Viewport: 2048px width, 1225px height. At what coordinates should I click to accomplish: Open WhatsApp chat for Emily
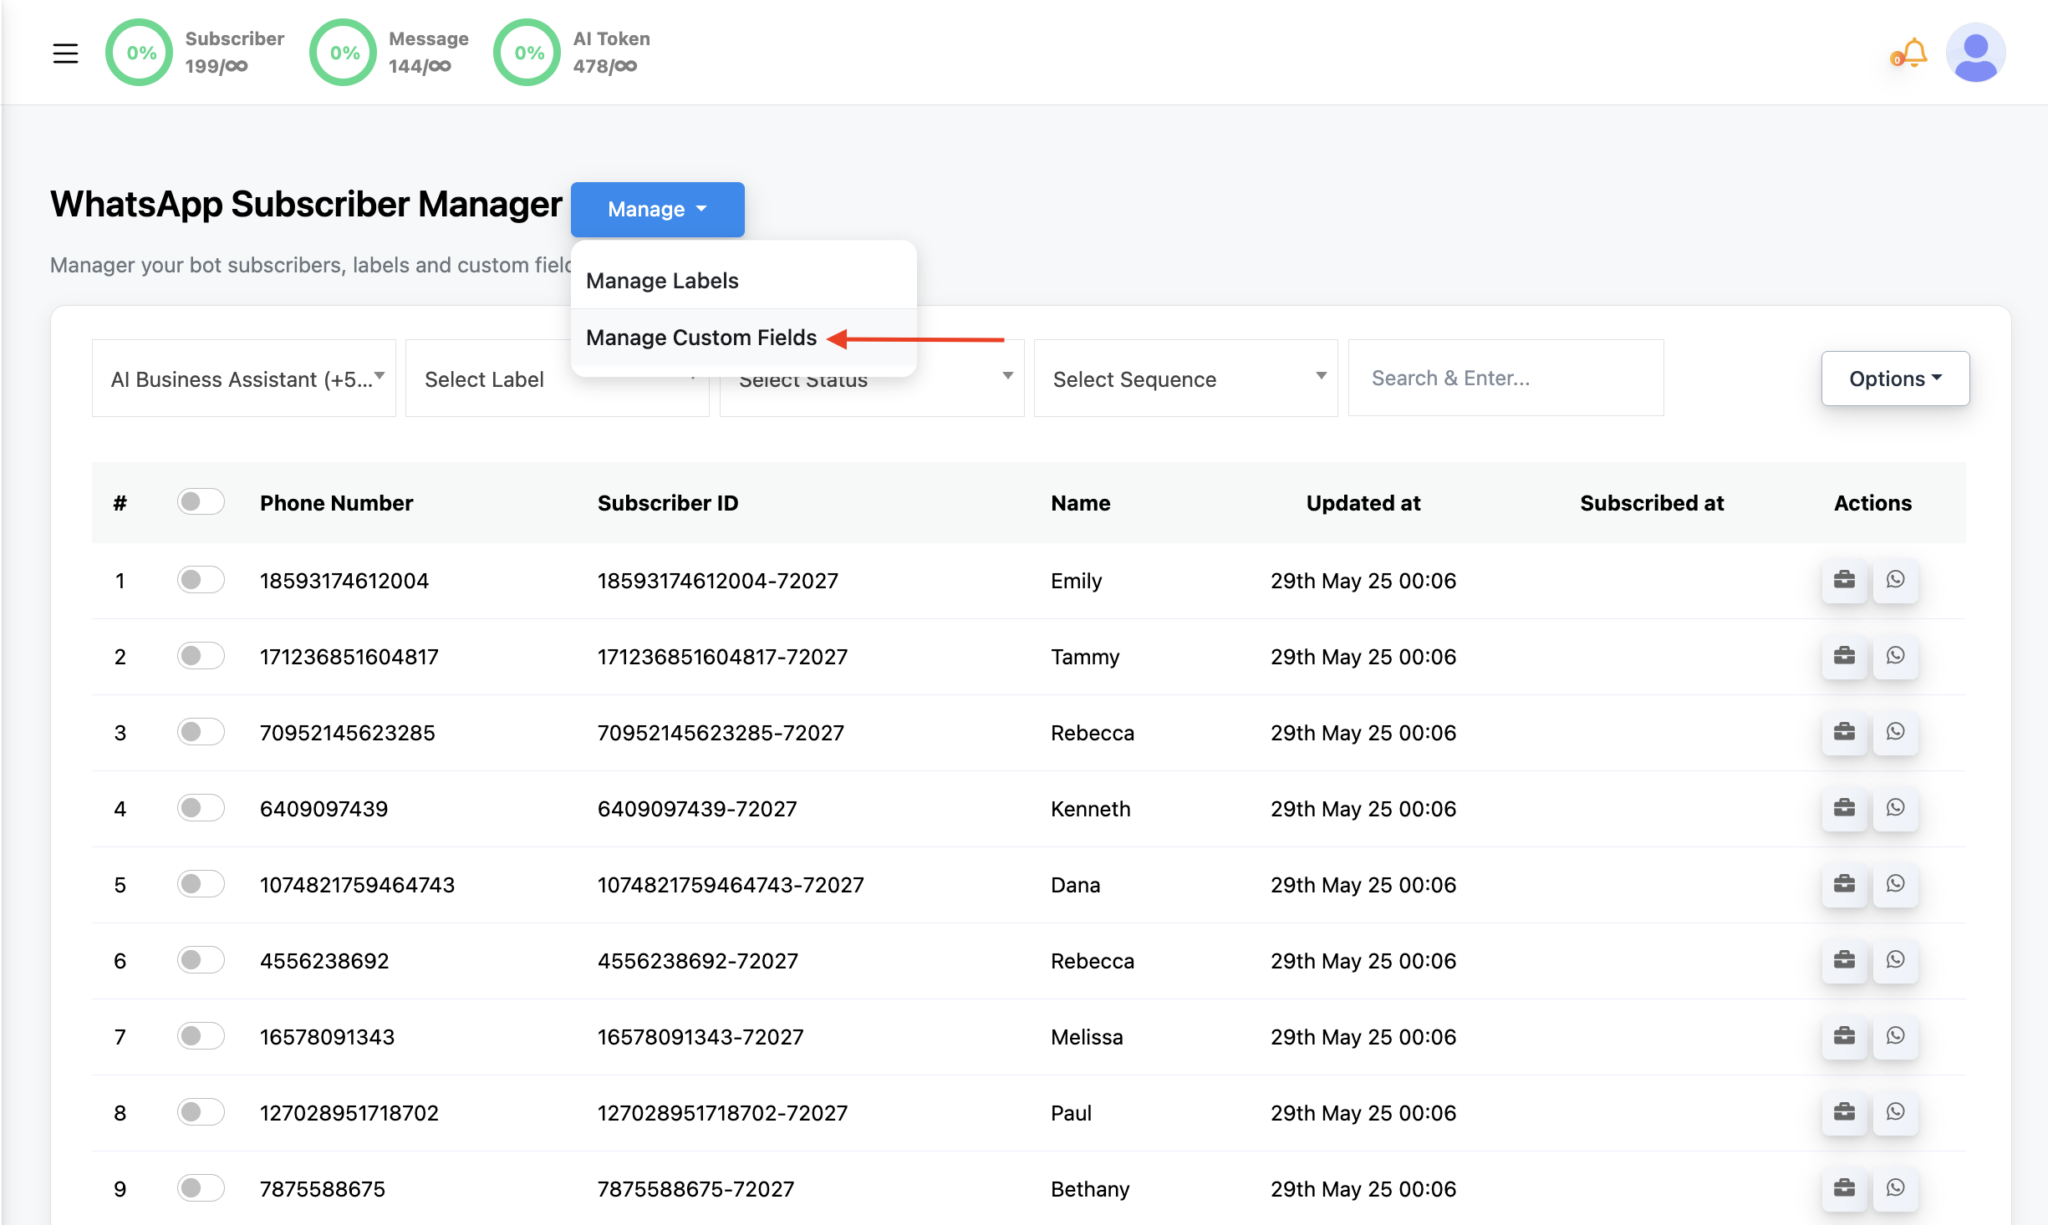[1895, 580]
